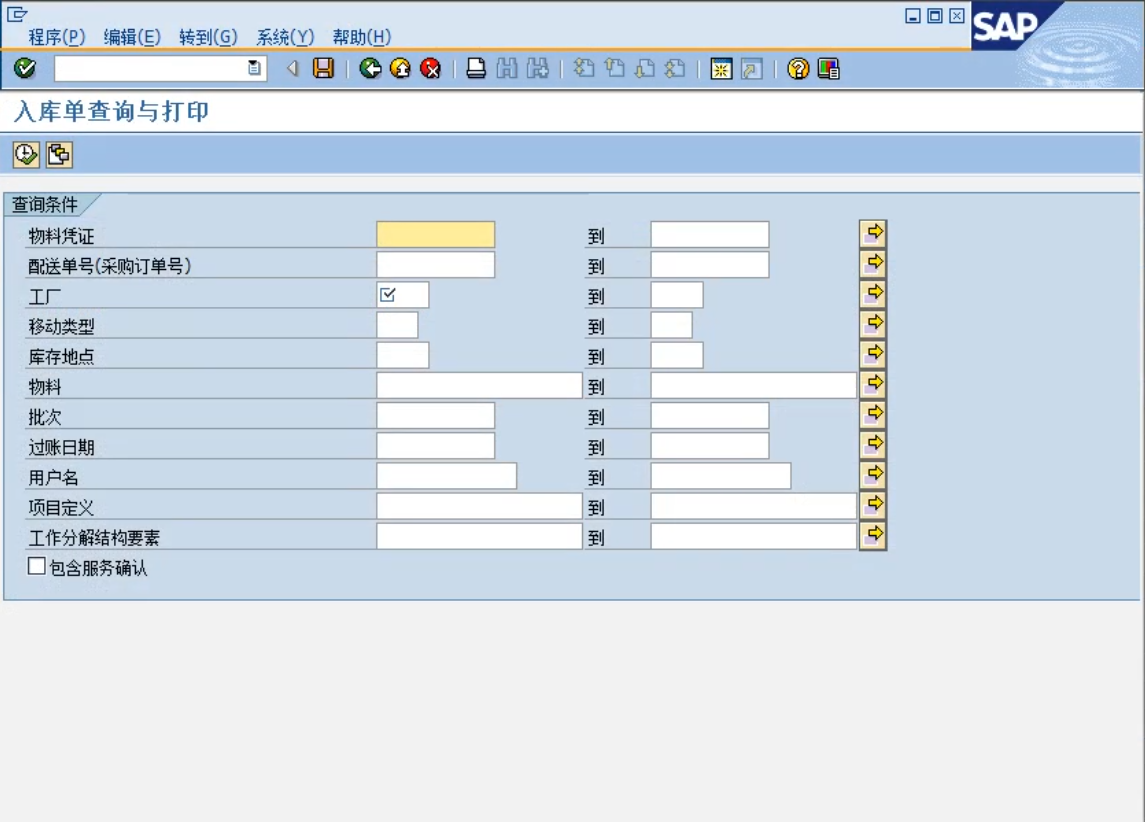This screenshot has height=822, width=1145.
Task: Click the green Back arrow icon
Action: [370, 68]
